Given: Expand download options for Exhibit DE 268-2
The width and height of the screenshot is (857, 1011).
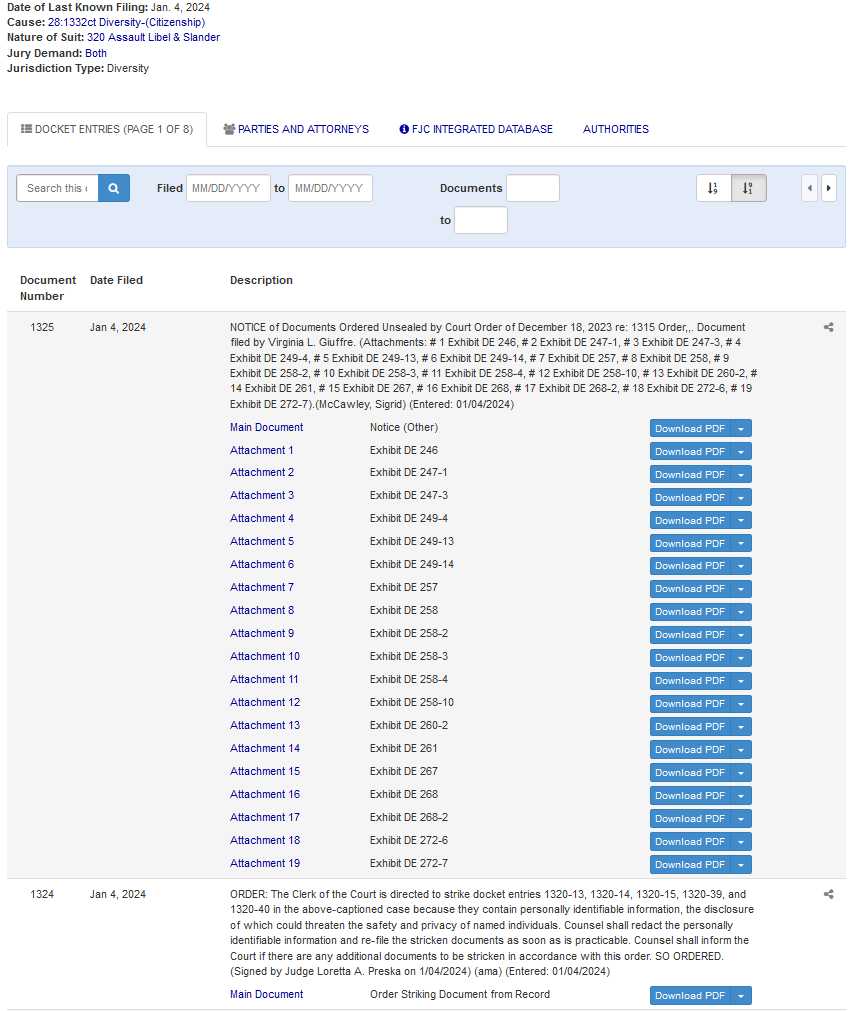Looking at the screenshot, I should click(741, 819).
